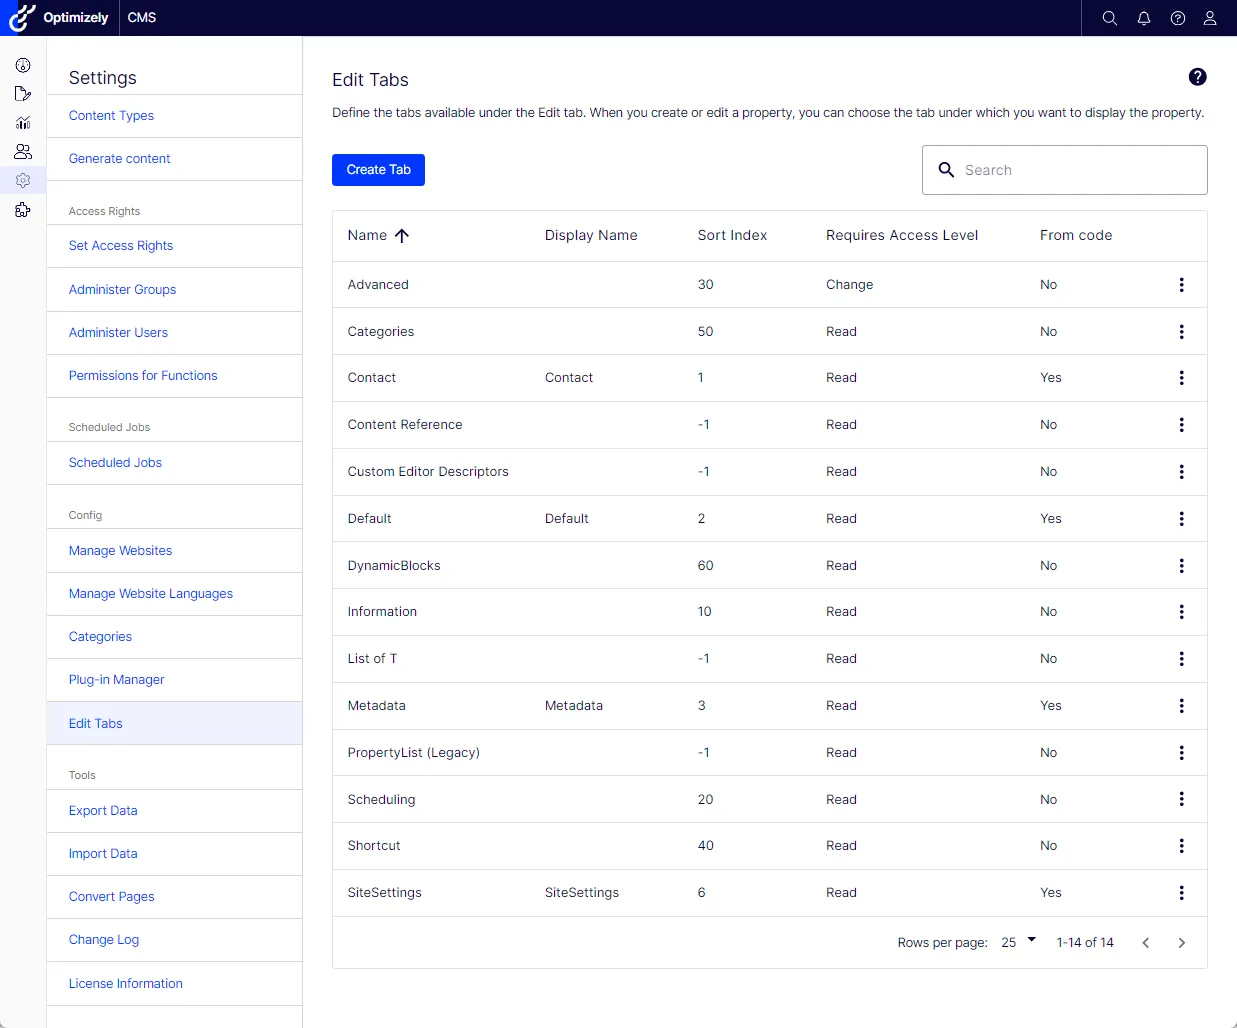
Task: Open global search magnifier in top bar
Action: (x=1110, y=18)
